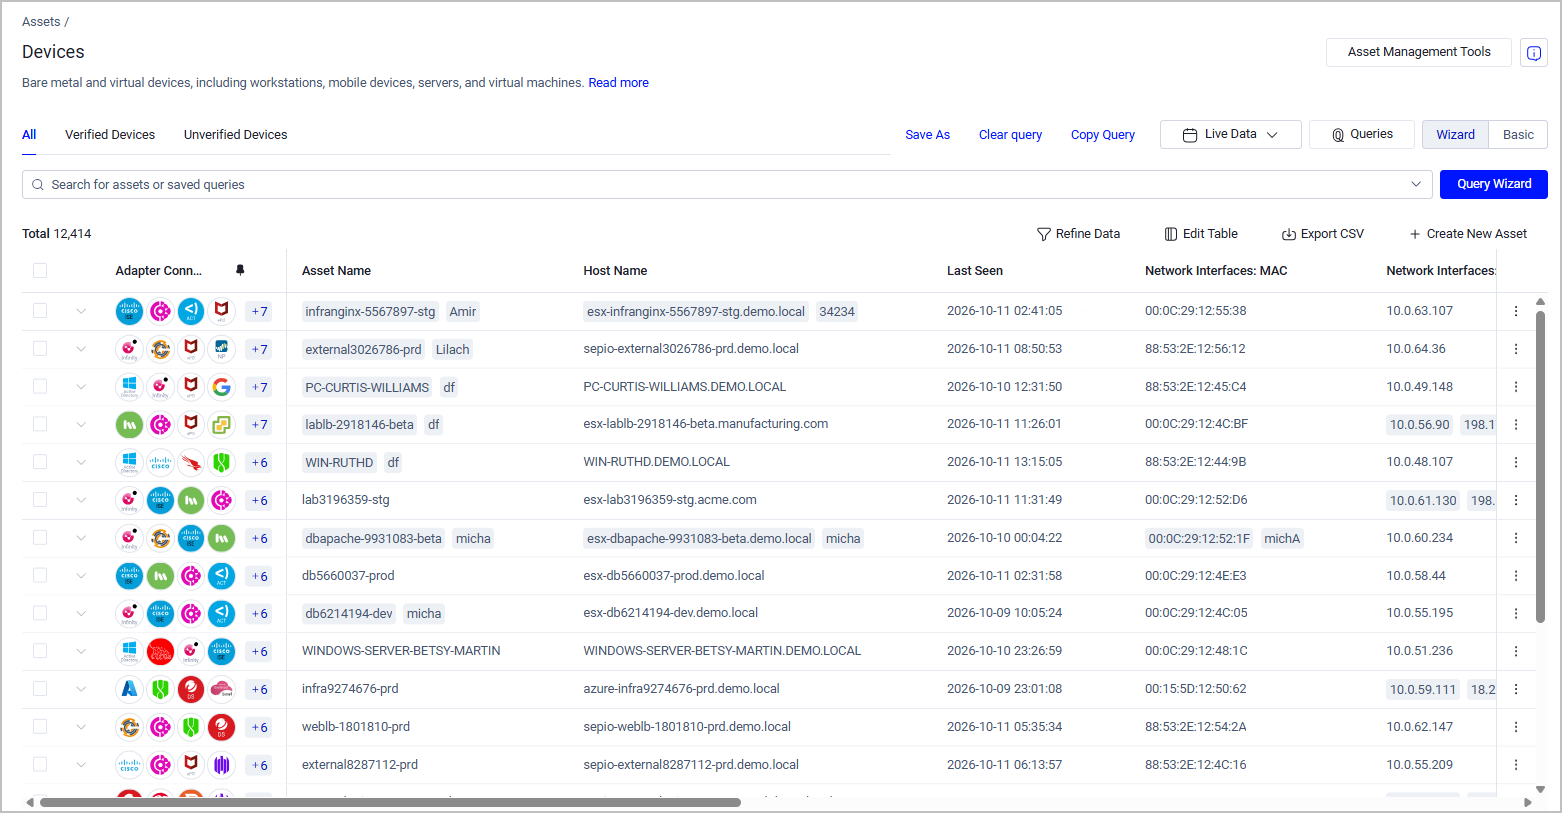Click the first Cisco adapter icon on infranginx-5567897-stg row
1562x813 pixels.
[x=129, y=311]
